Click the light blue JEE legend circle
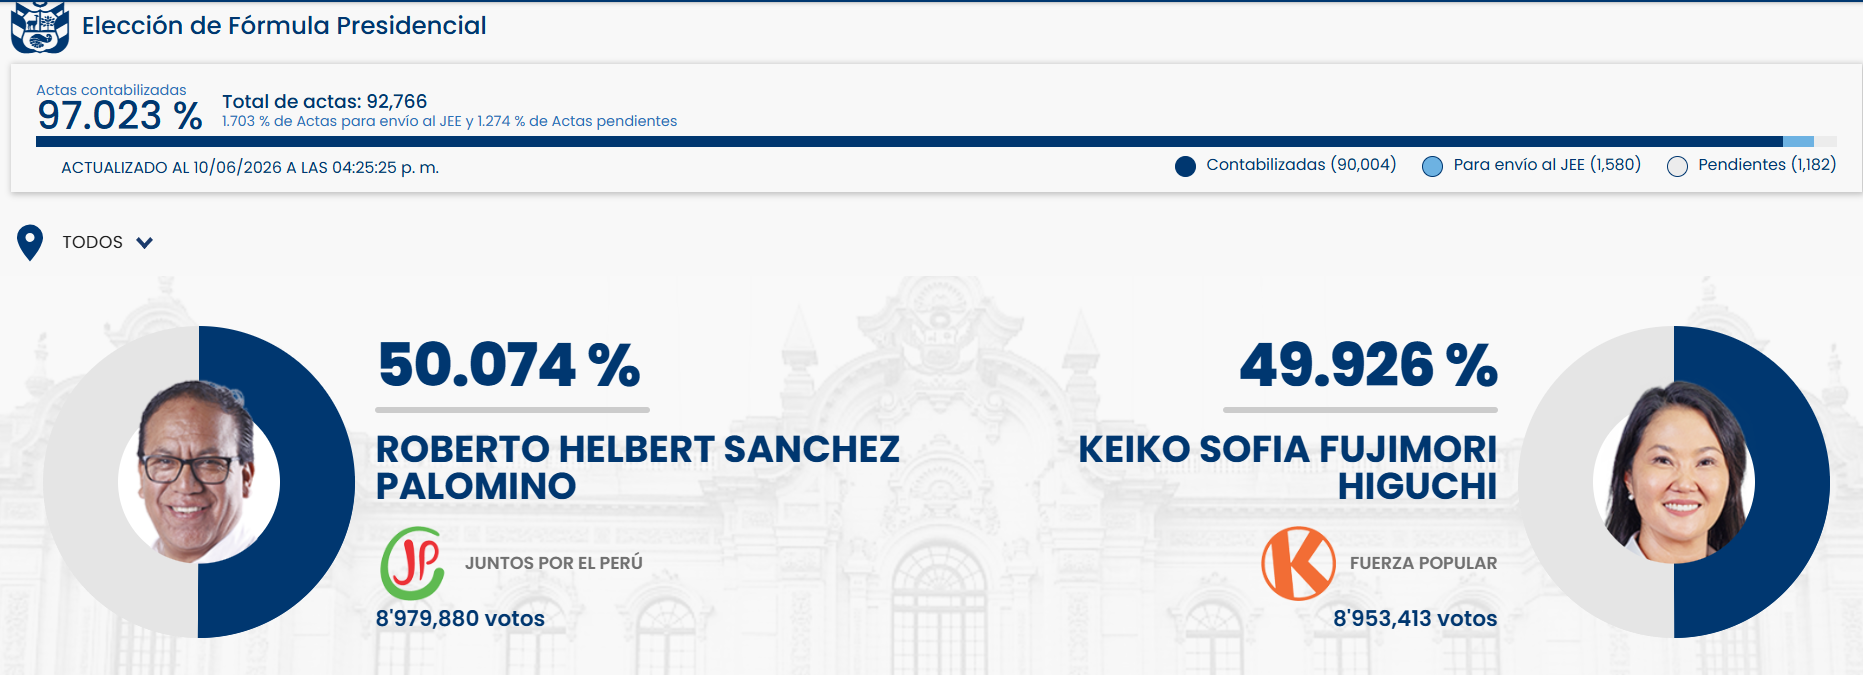Viewport: 1863px width, 675px height. pyautogui.click(x=1432, y=166)
